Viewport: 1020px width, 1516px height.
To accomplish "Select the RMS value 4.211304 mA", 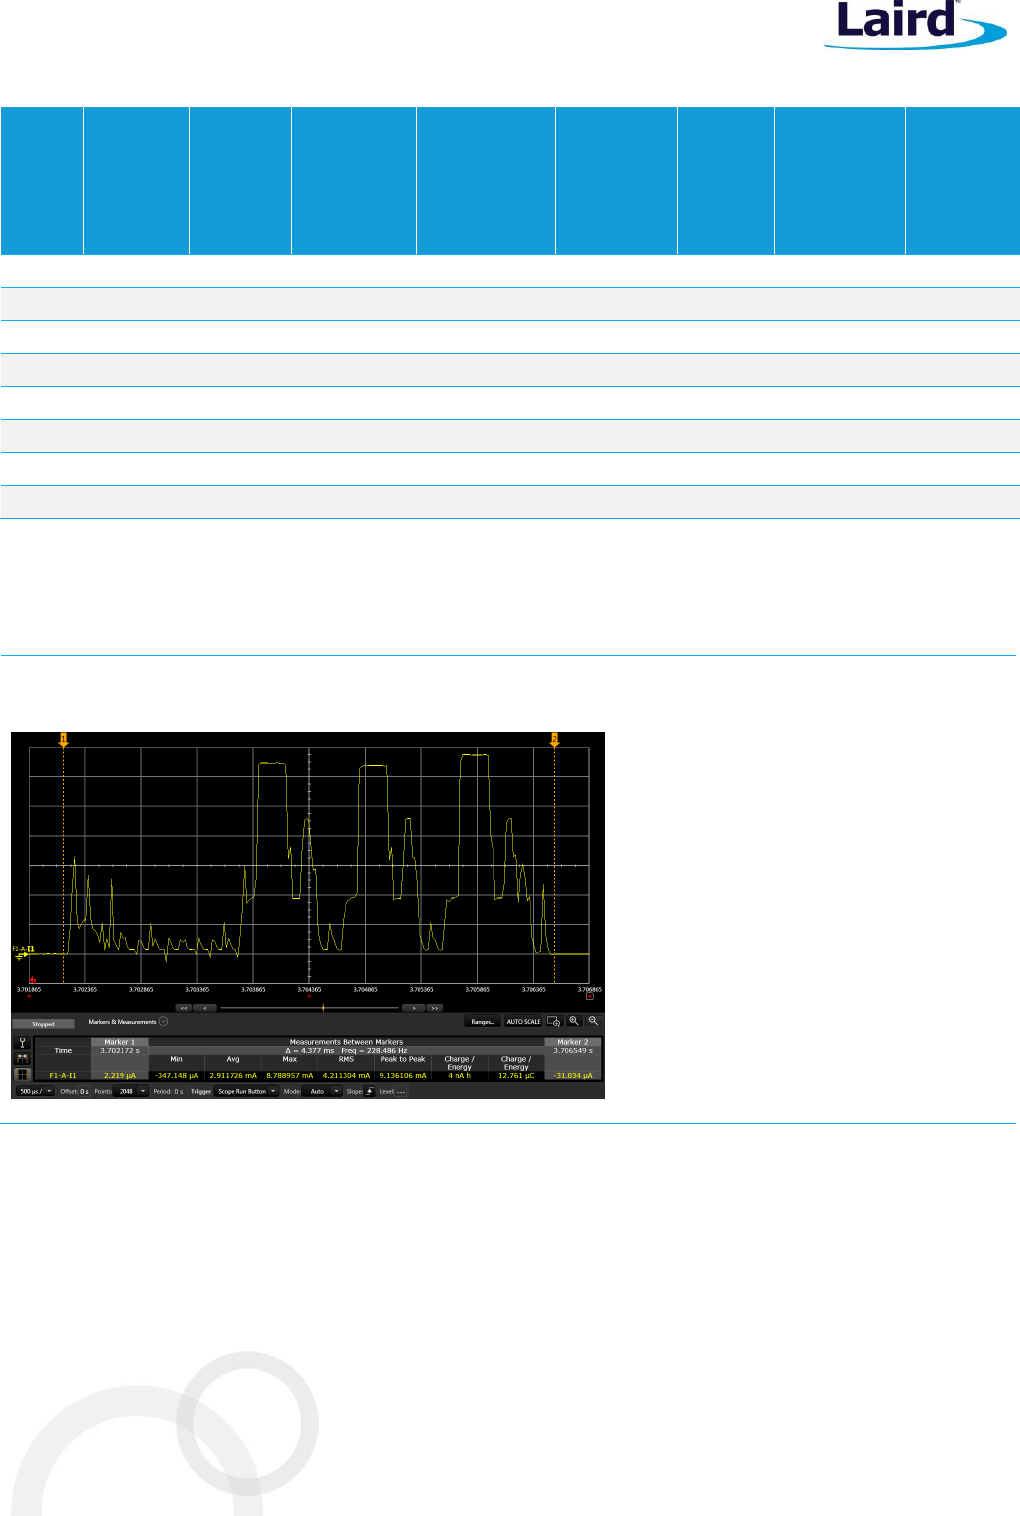I will pos(346,1075).
